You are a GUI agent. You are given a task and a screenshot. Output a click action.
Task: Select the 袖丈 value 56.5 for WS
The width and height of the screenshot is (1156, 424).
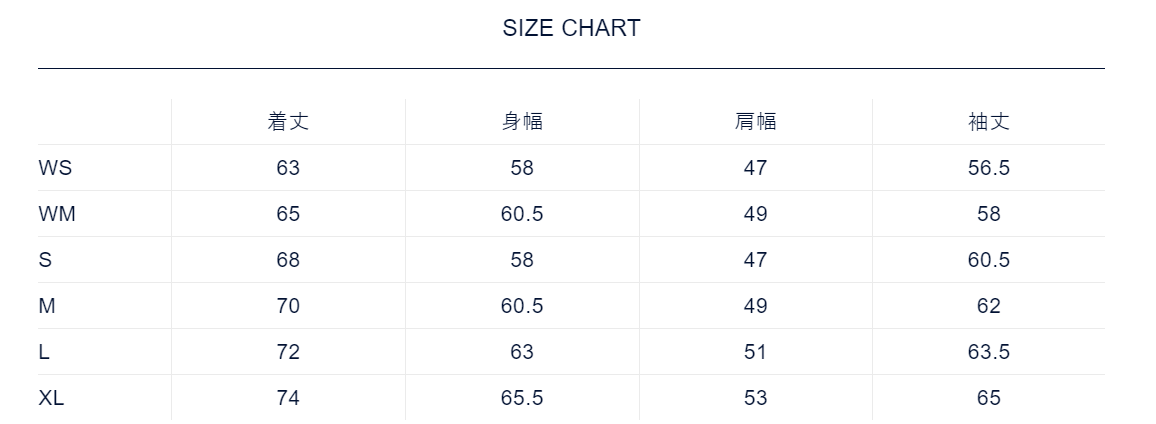[989, 168]
